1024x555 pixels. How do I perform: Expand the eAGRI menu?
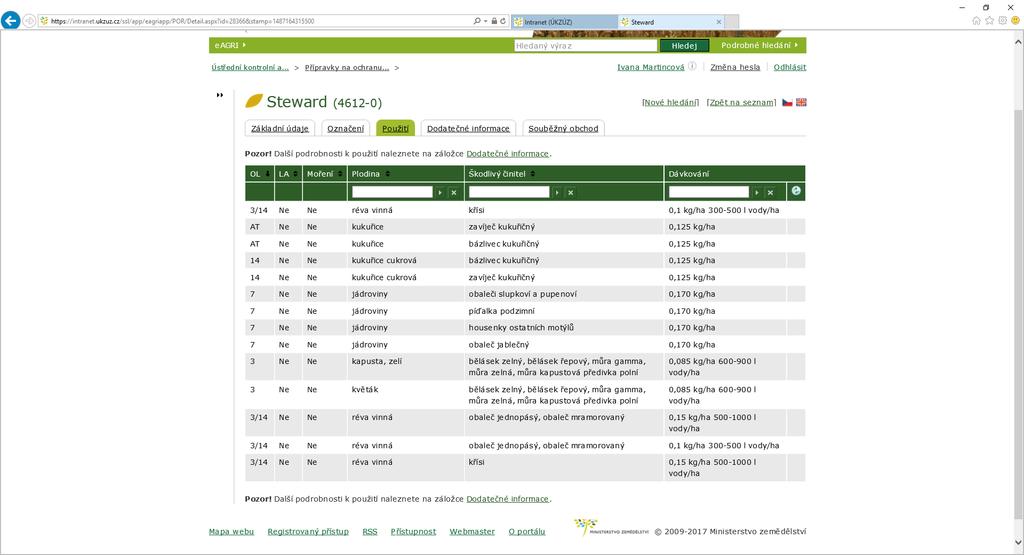pyautogui.click(x=230, y=45)
